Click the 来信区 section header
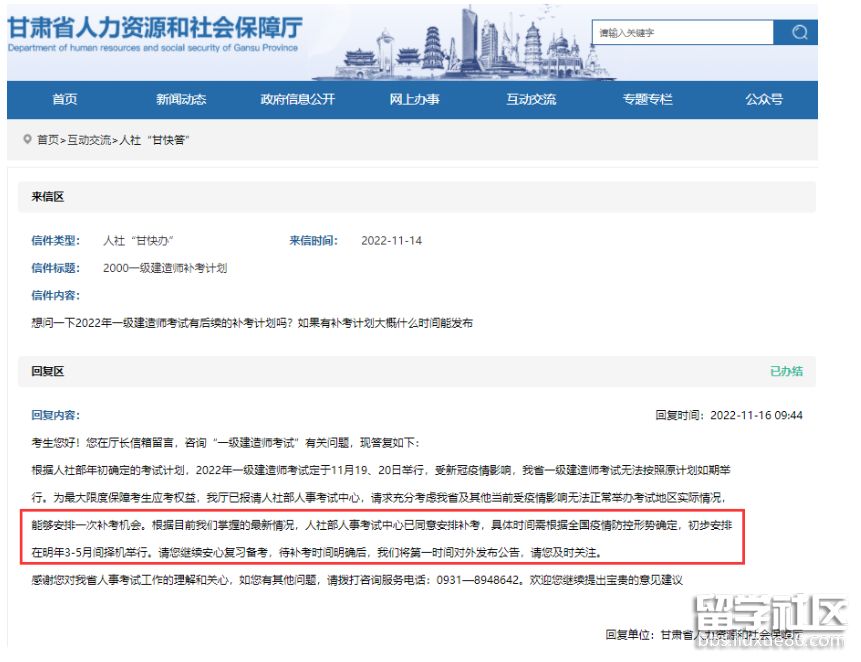Image resolution: width=861 pixels, height=662 pixels. click(47, 197)
